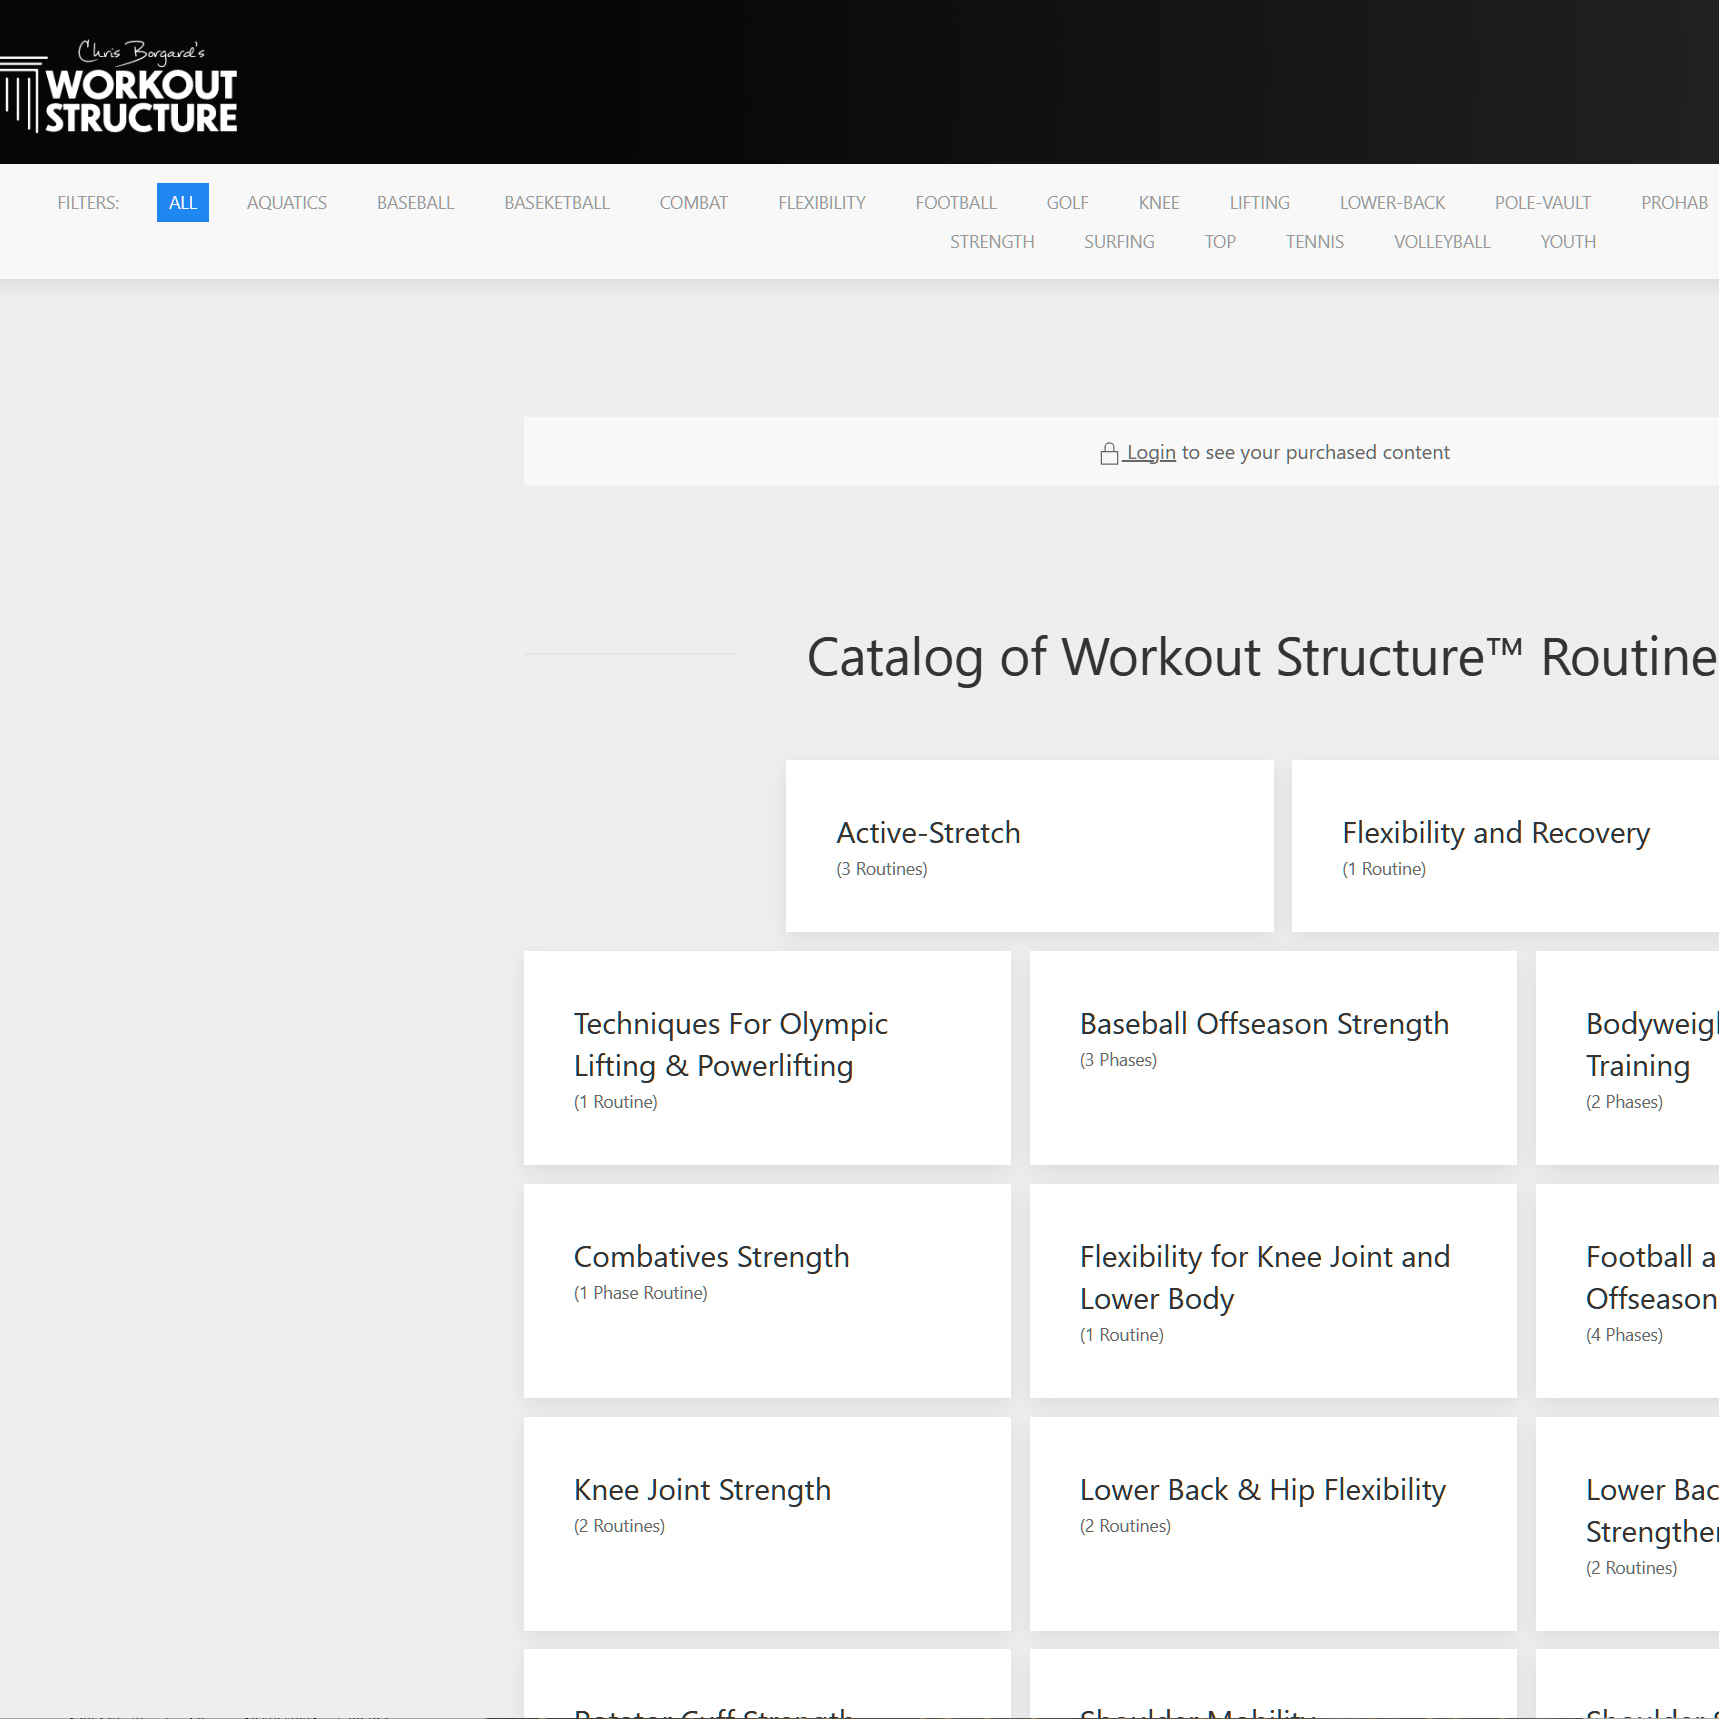The image size is (1719, 1719).
Task: Select the ALL filter
Action: tap(182, 203)
